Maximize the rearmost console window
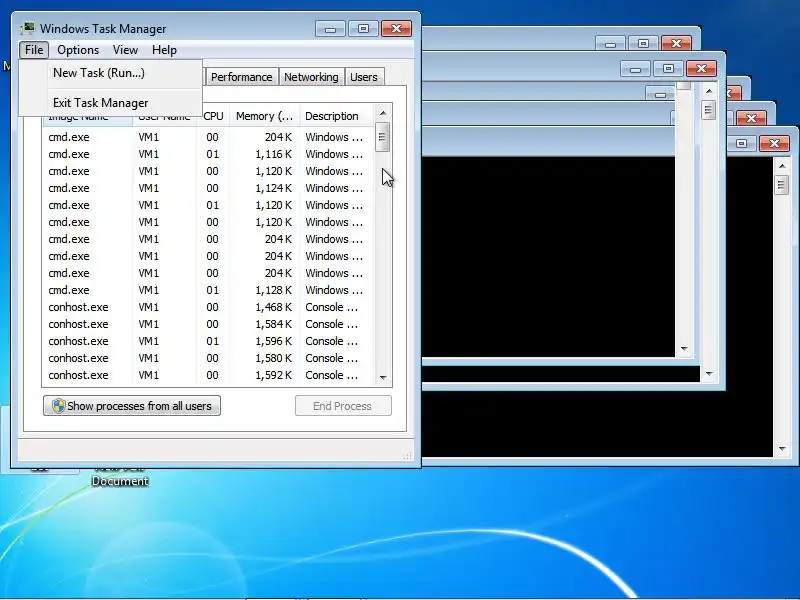Screen dimensions: 800x600 [643, 43]
